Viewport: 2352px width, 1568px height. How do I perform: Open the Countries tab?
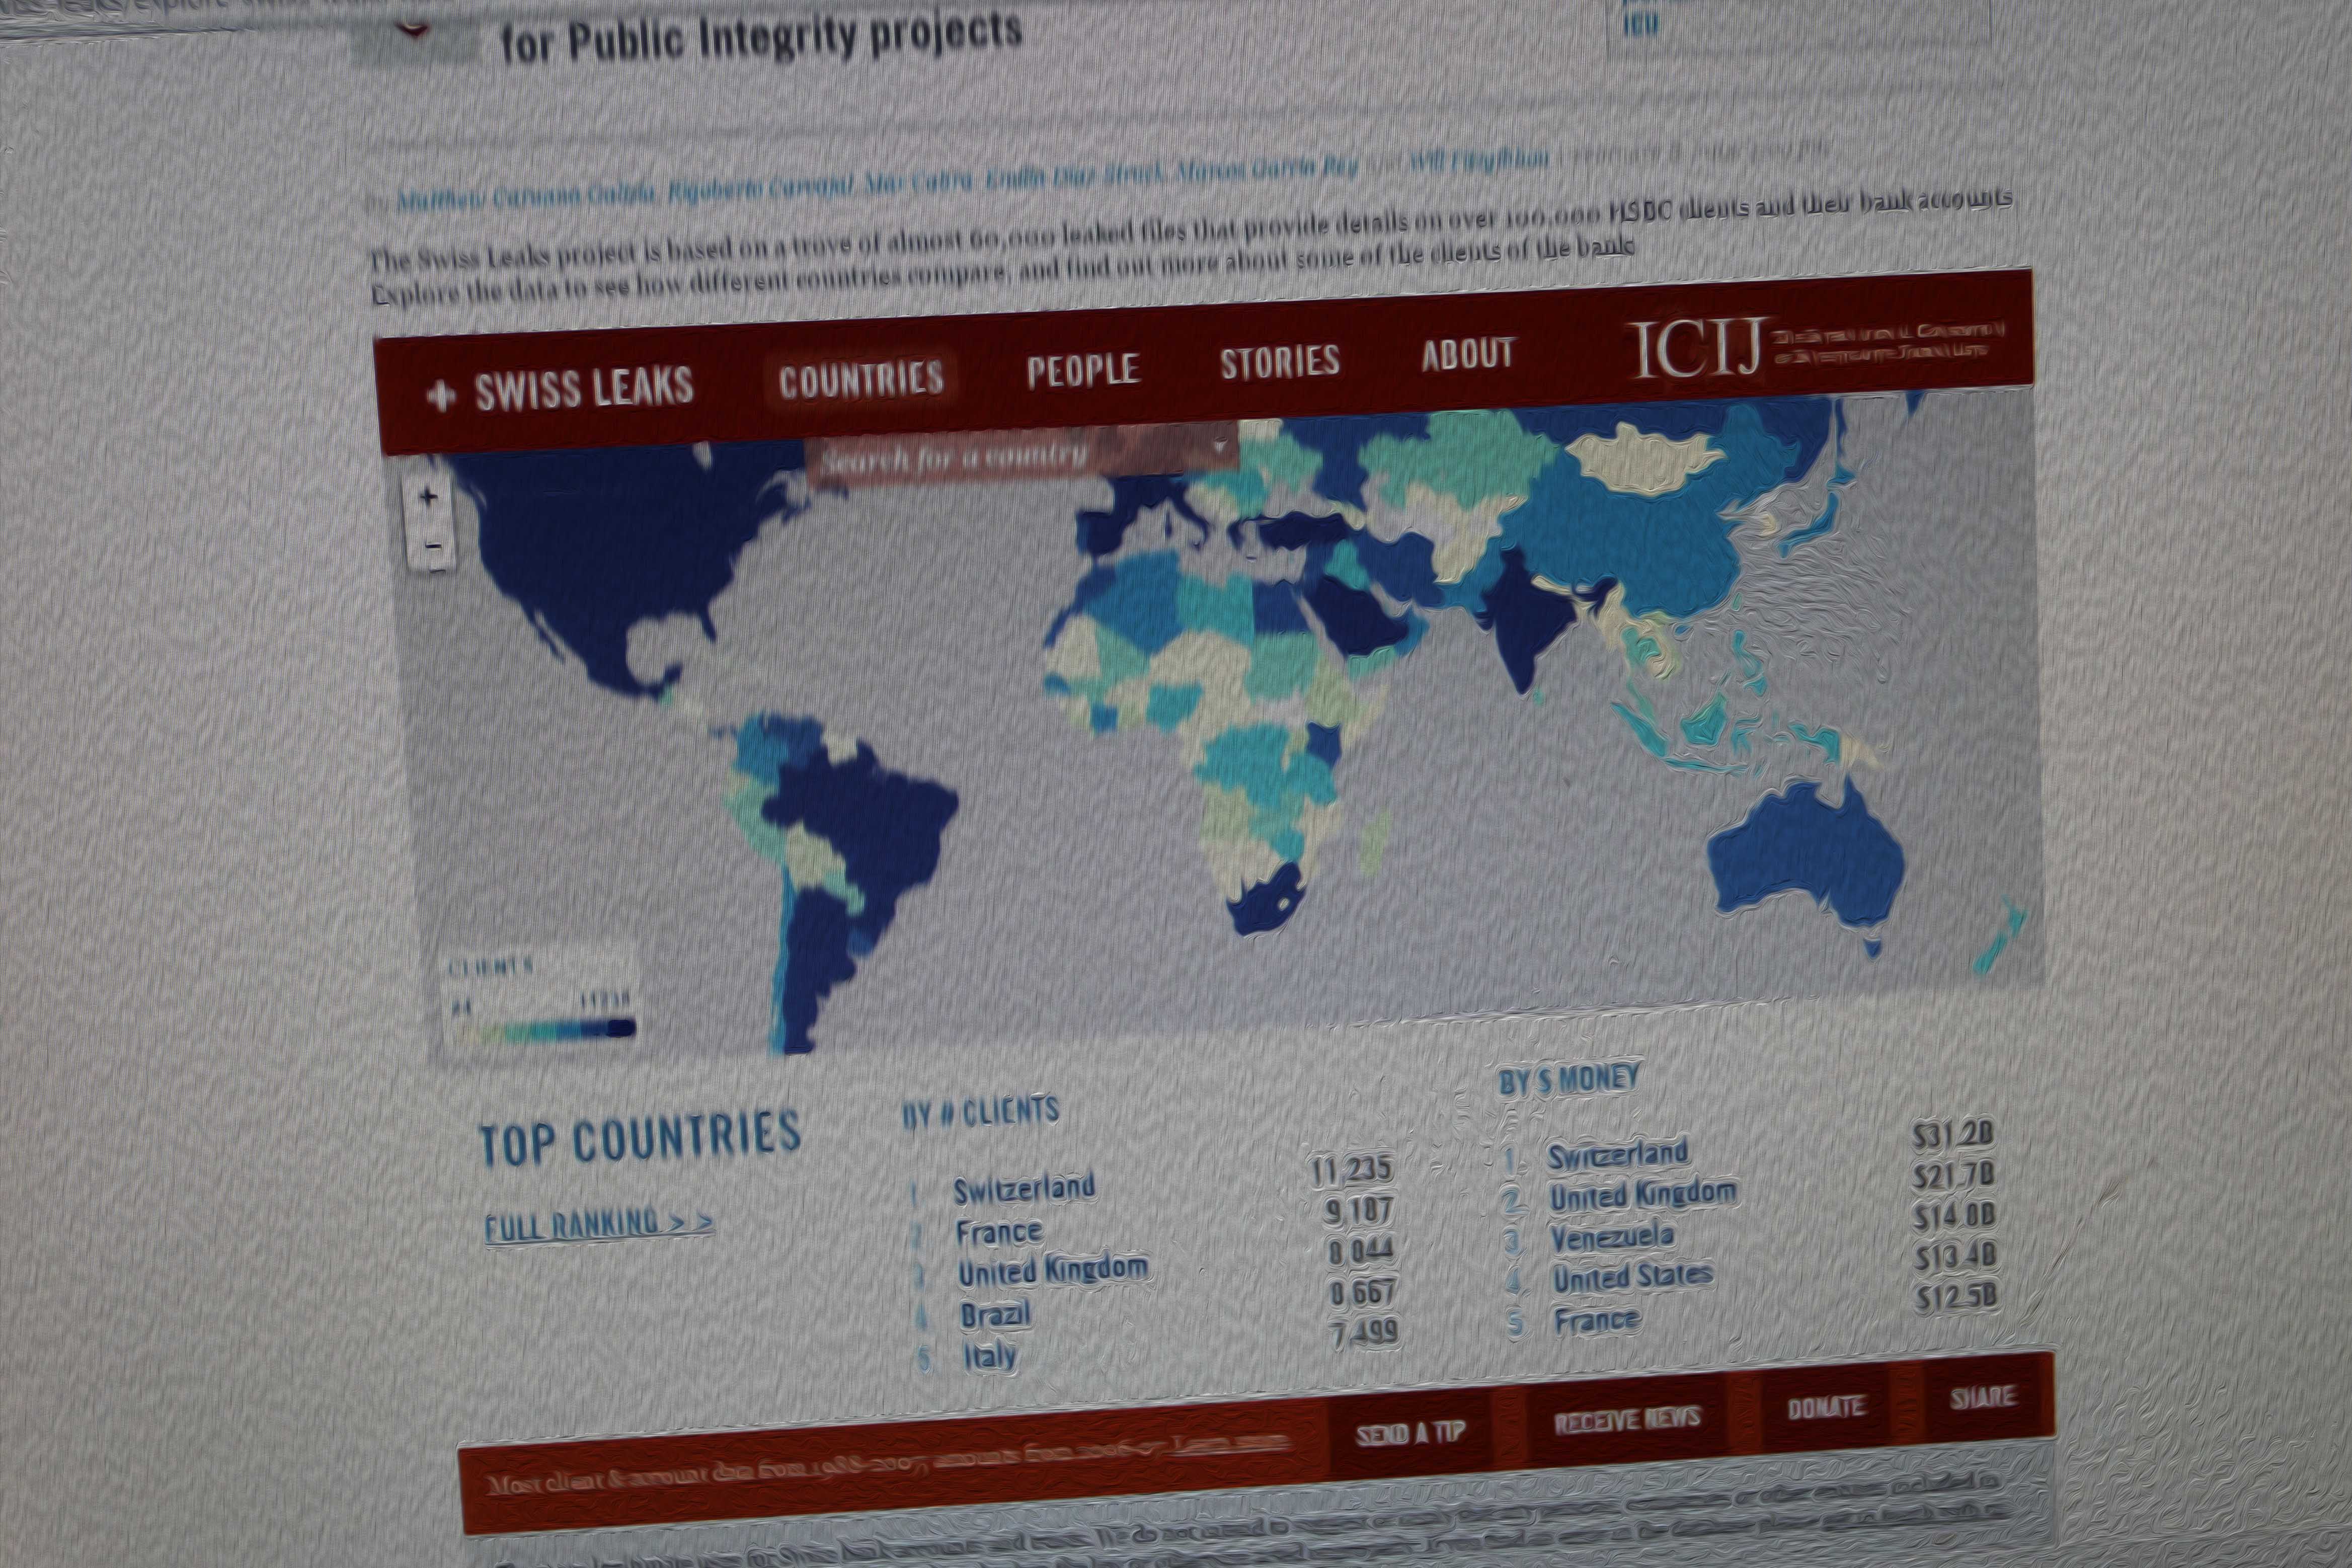[x=861, y=379]
